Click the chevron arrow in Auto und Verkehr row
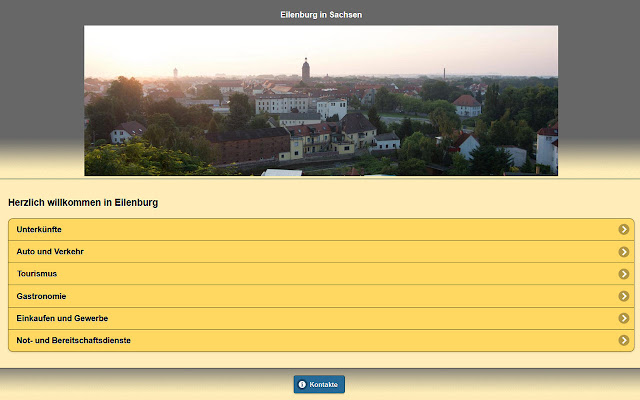The image size is (640, 400). [x=623, y=252]
